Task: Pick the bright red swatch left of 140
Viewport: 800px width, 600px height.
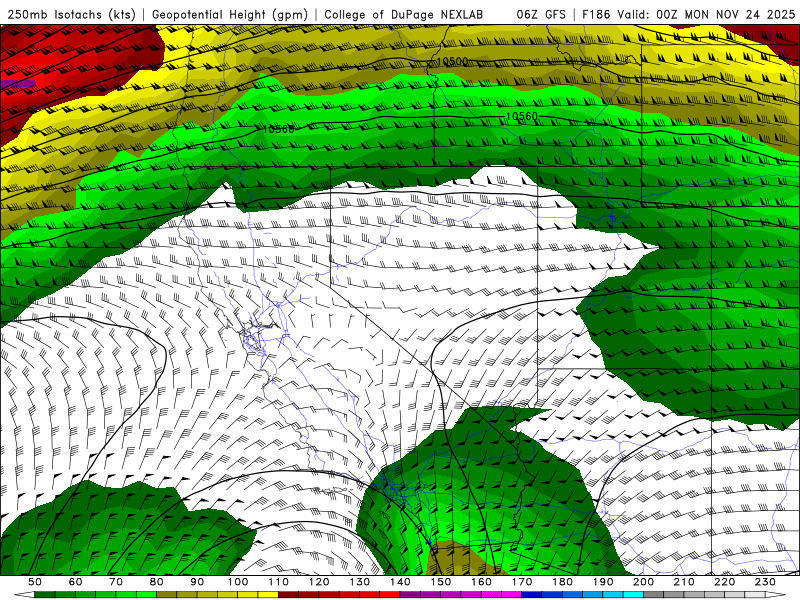Action: 390,595
